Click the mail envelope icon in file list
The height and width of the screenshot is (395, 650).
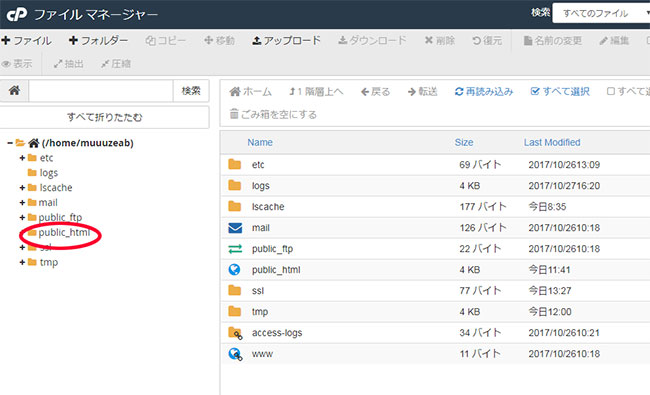pyautogui.click(x=235, y=228)
